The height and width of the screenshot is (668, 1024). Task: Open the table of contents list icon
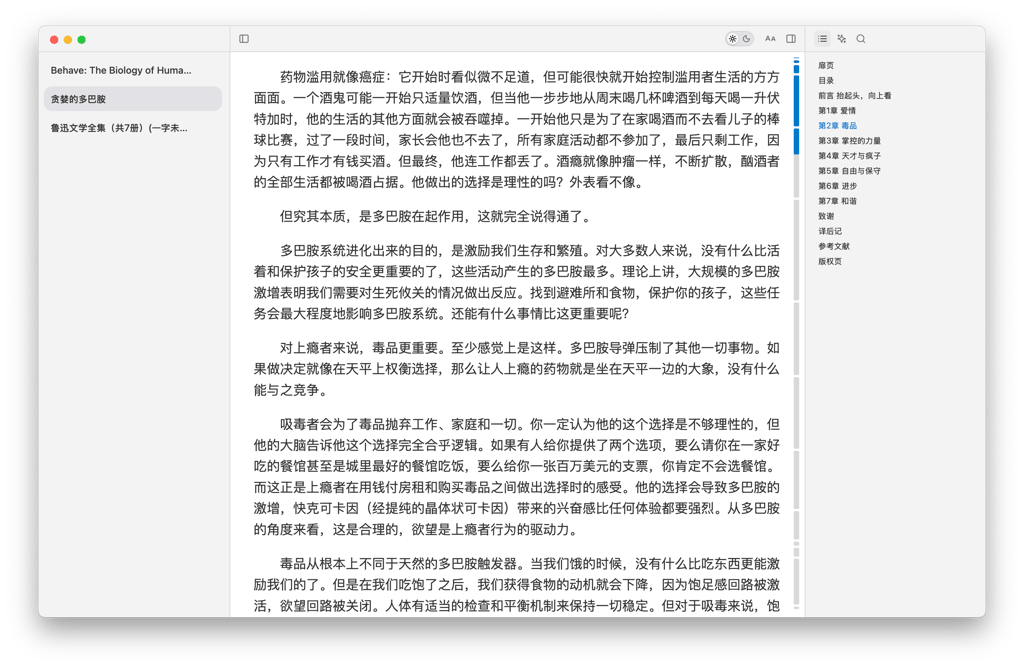(x=821, y=38)
